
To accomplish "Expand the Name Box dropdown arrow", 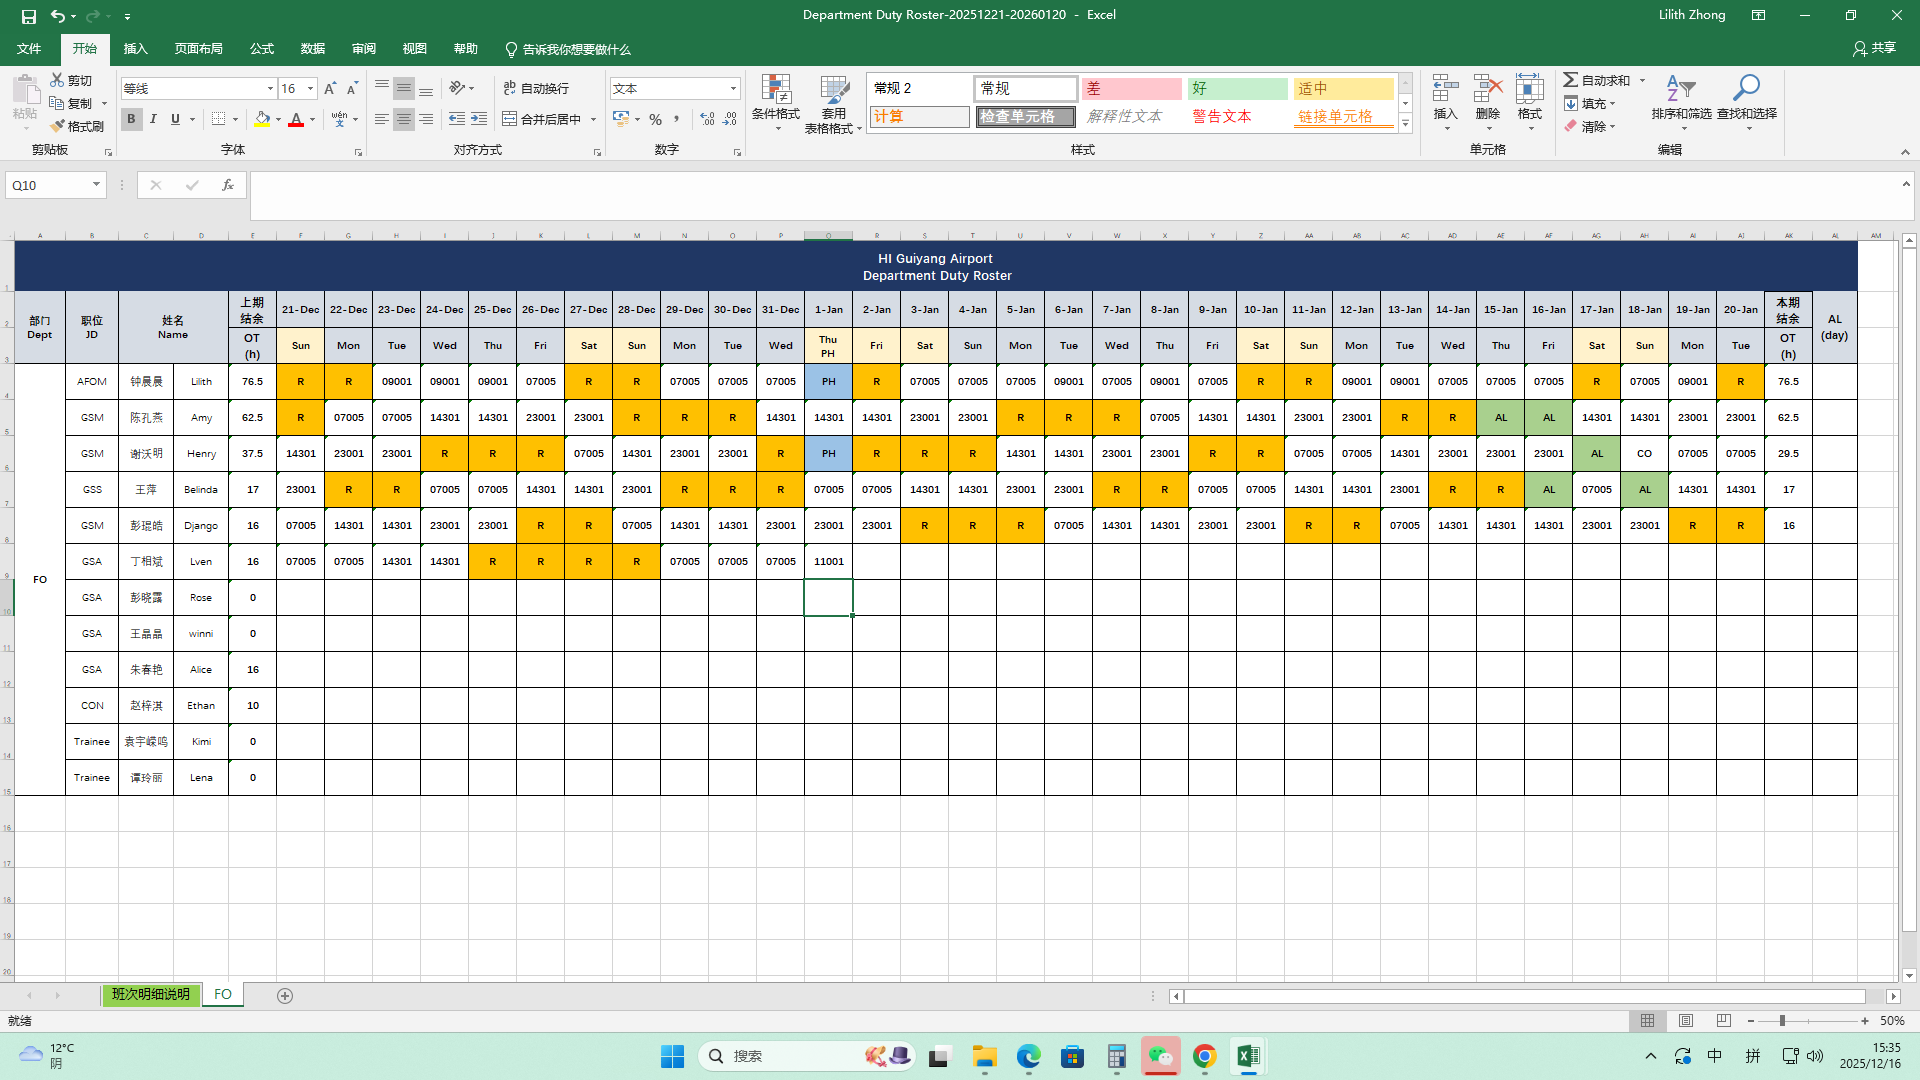I will (96, 185).
